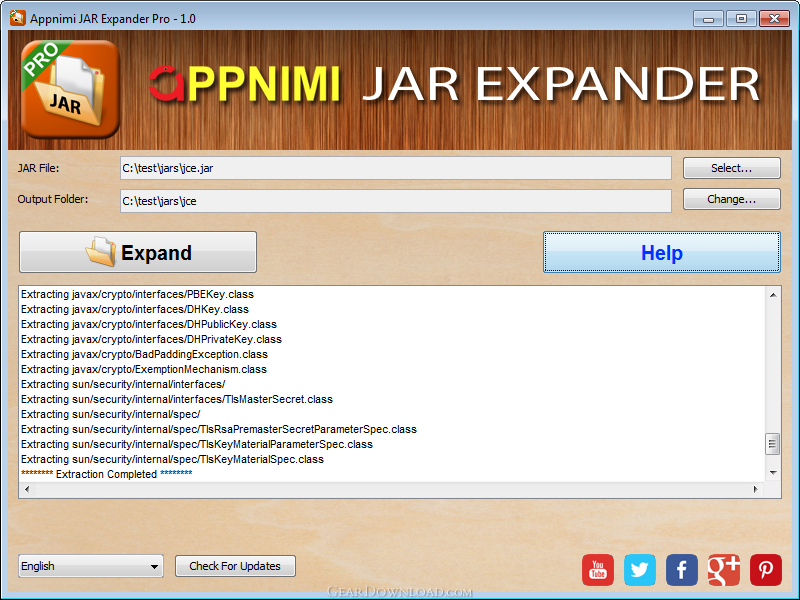Select the log line ending DHPublicKey.class
Viewport: 800px width, 600px height.
tap(149, 324)
